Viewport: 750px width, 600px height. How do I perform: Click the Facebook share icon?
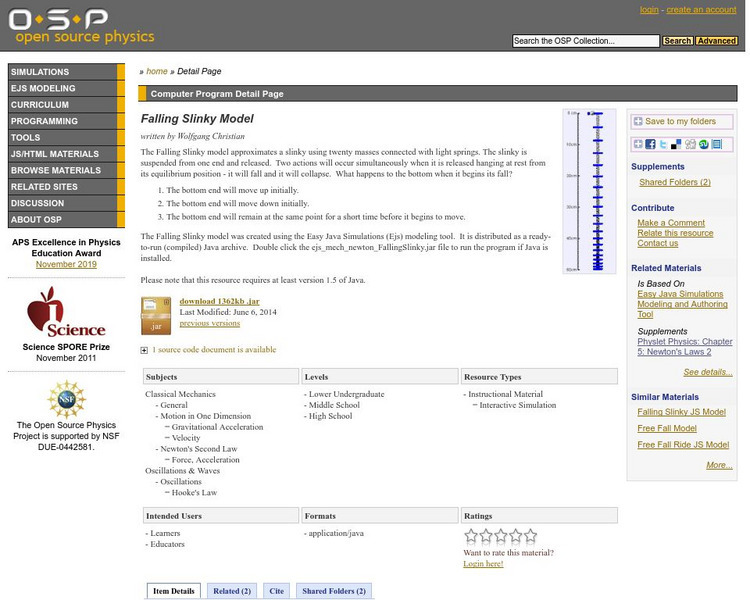coord(650,144)
